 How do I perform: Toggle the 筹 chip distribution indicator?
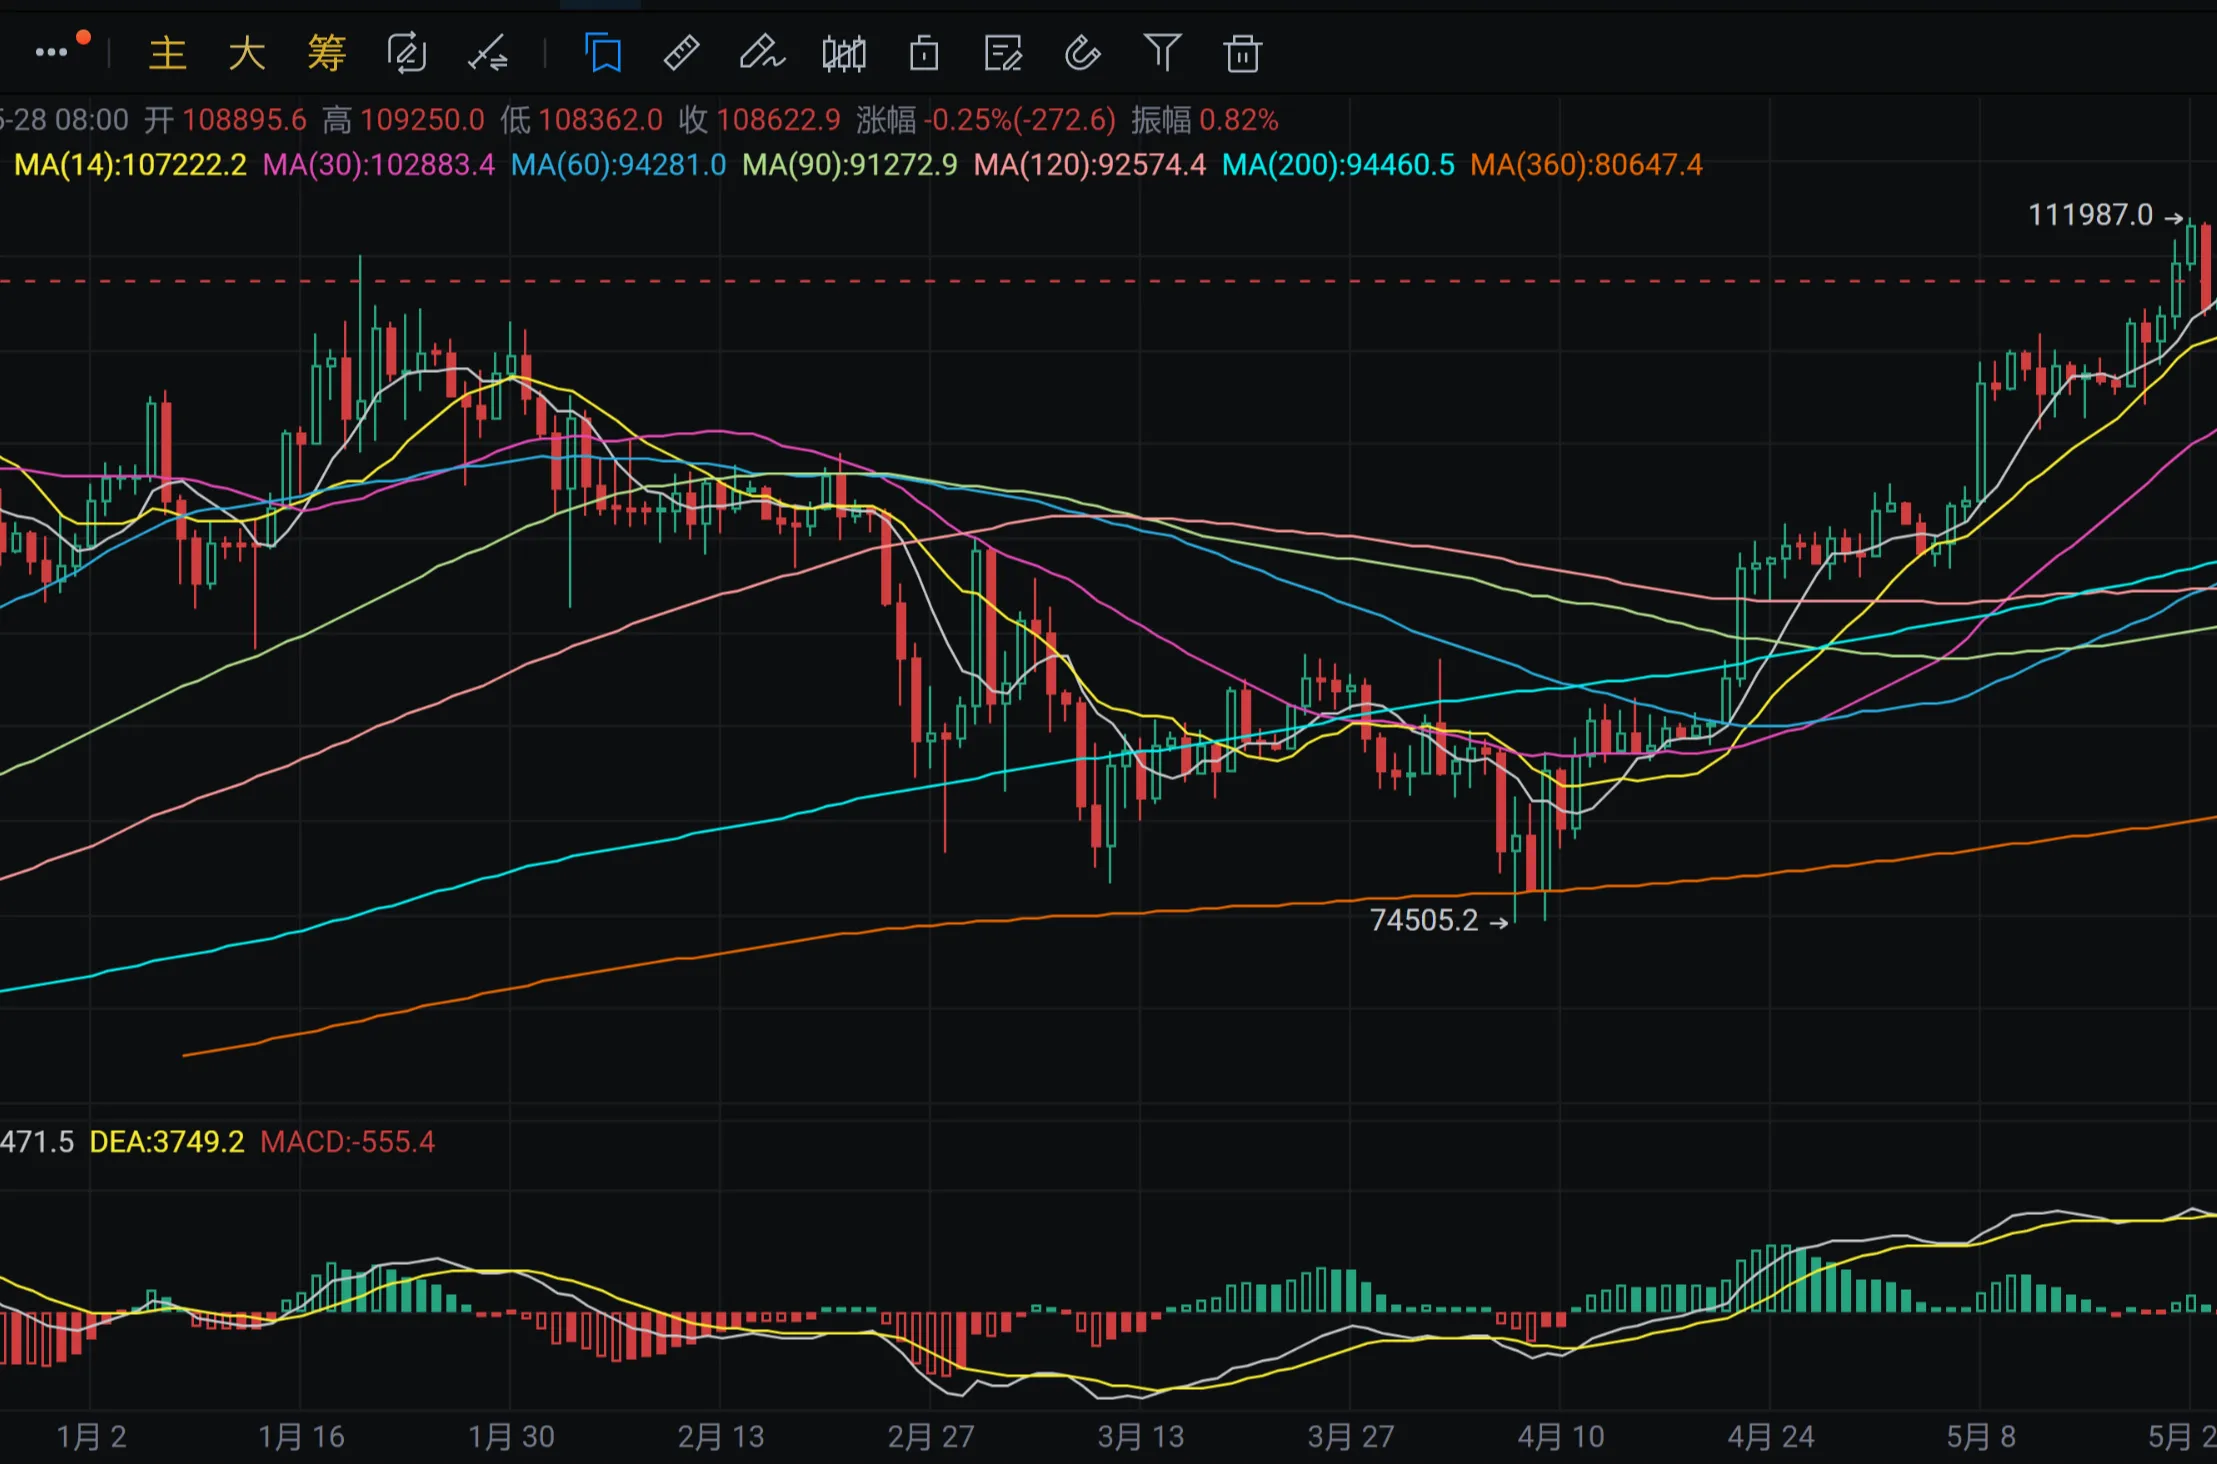click(x=327, y=53)
